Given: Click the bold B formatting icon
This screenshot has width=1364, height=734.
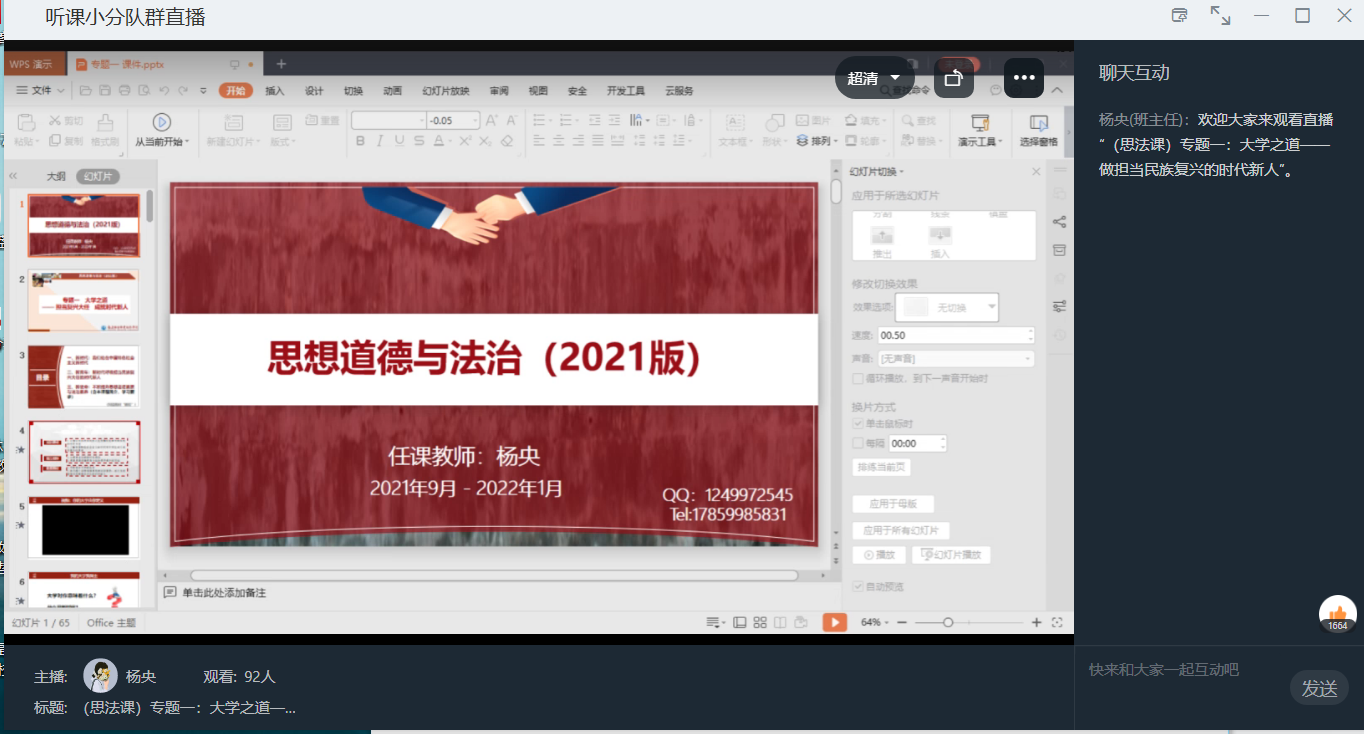Looking at the screenshot, I should 360,141.
